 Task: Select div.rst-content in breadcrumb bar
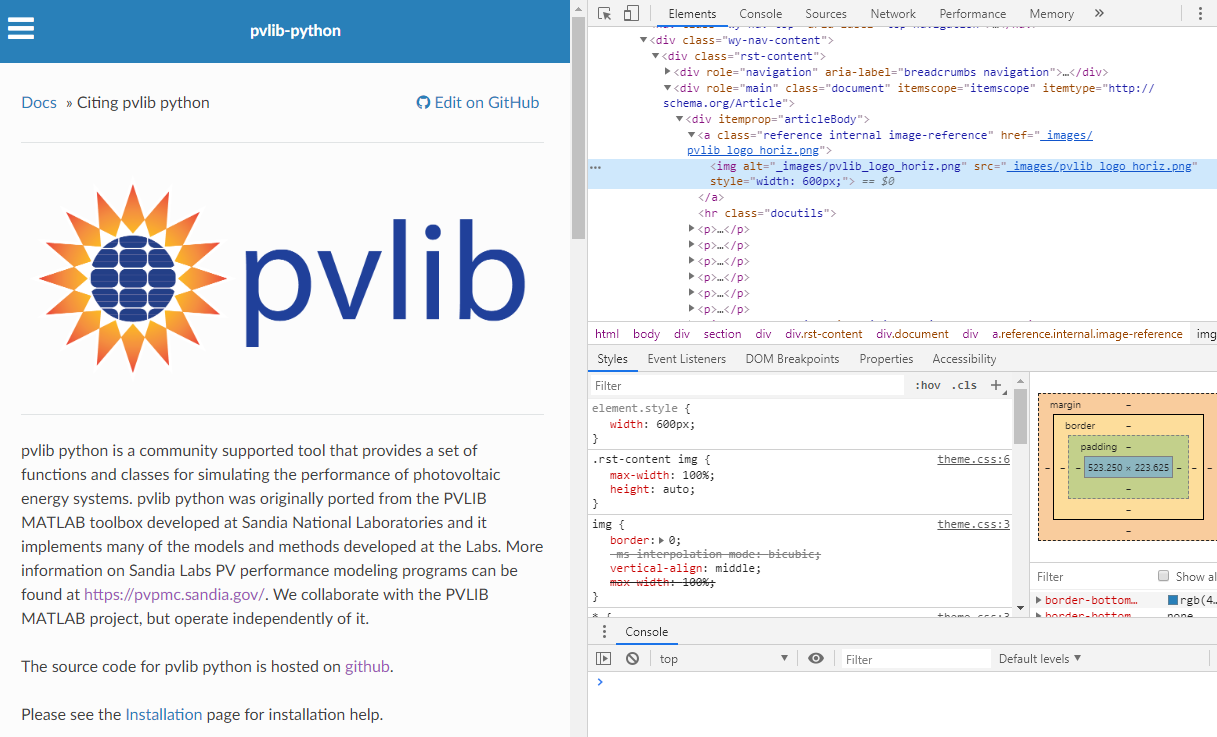tap(823, 334)
